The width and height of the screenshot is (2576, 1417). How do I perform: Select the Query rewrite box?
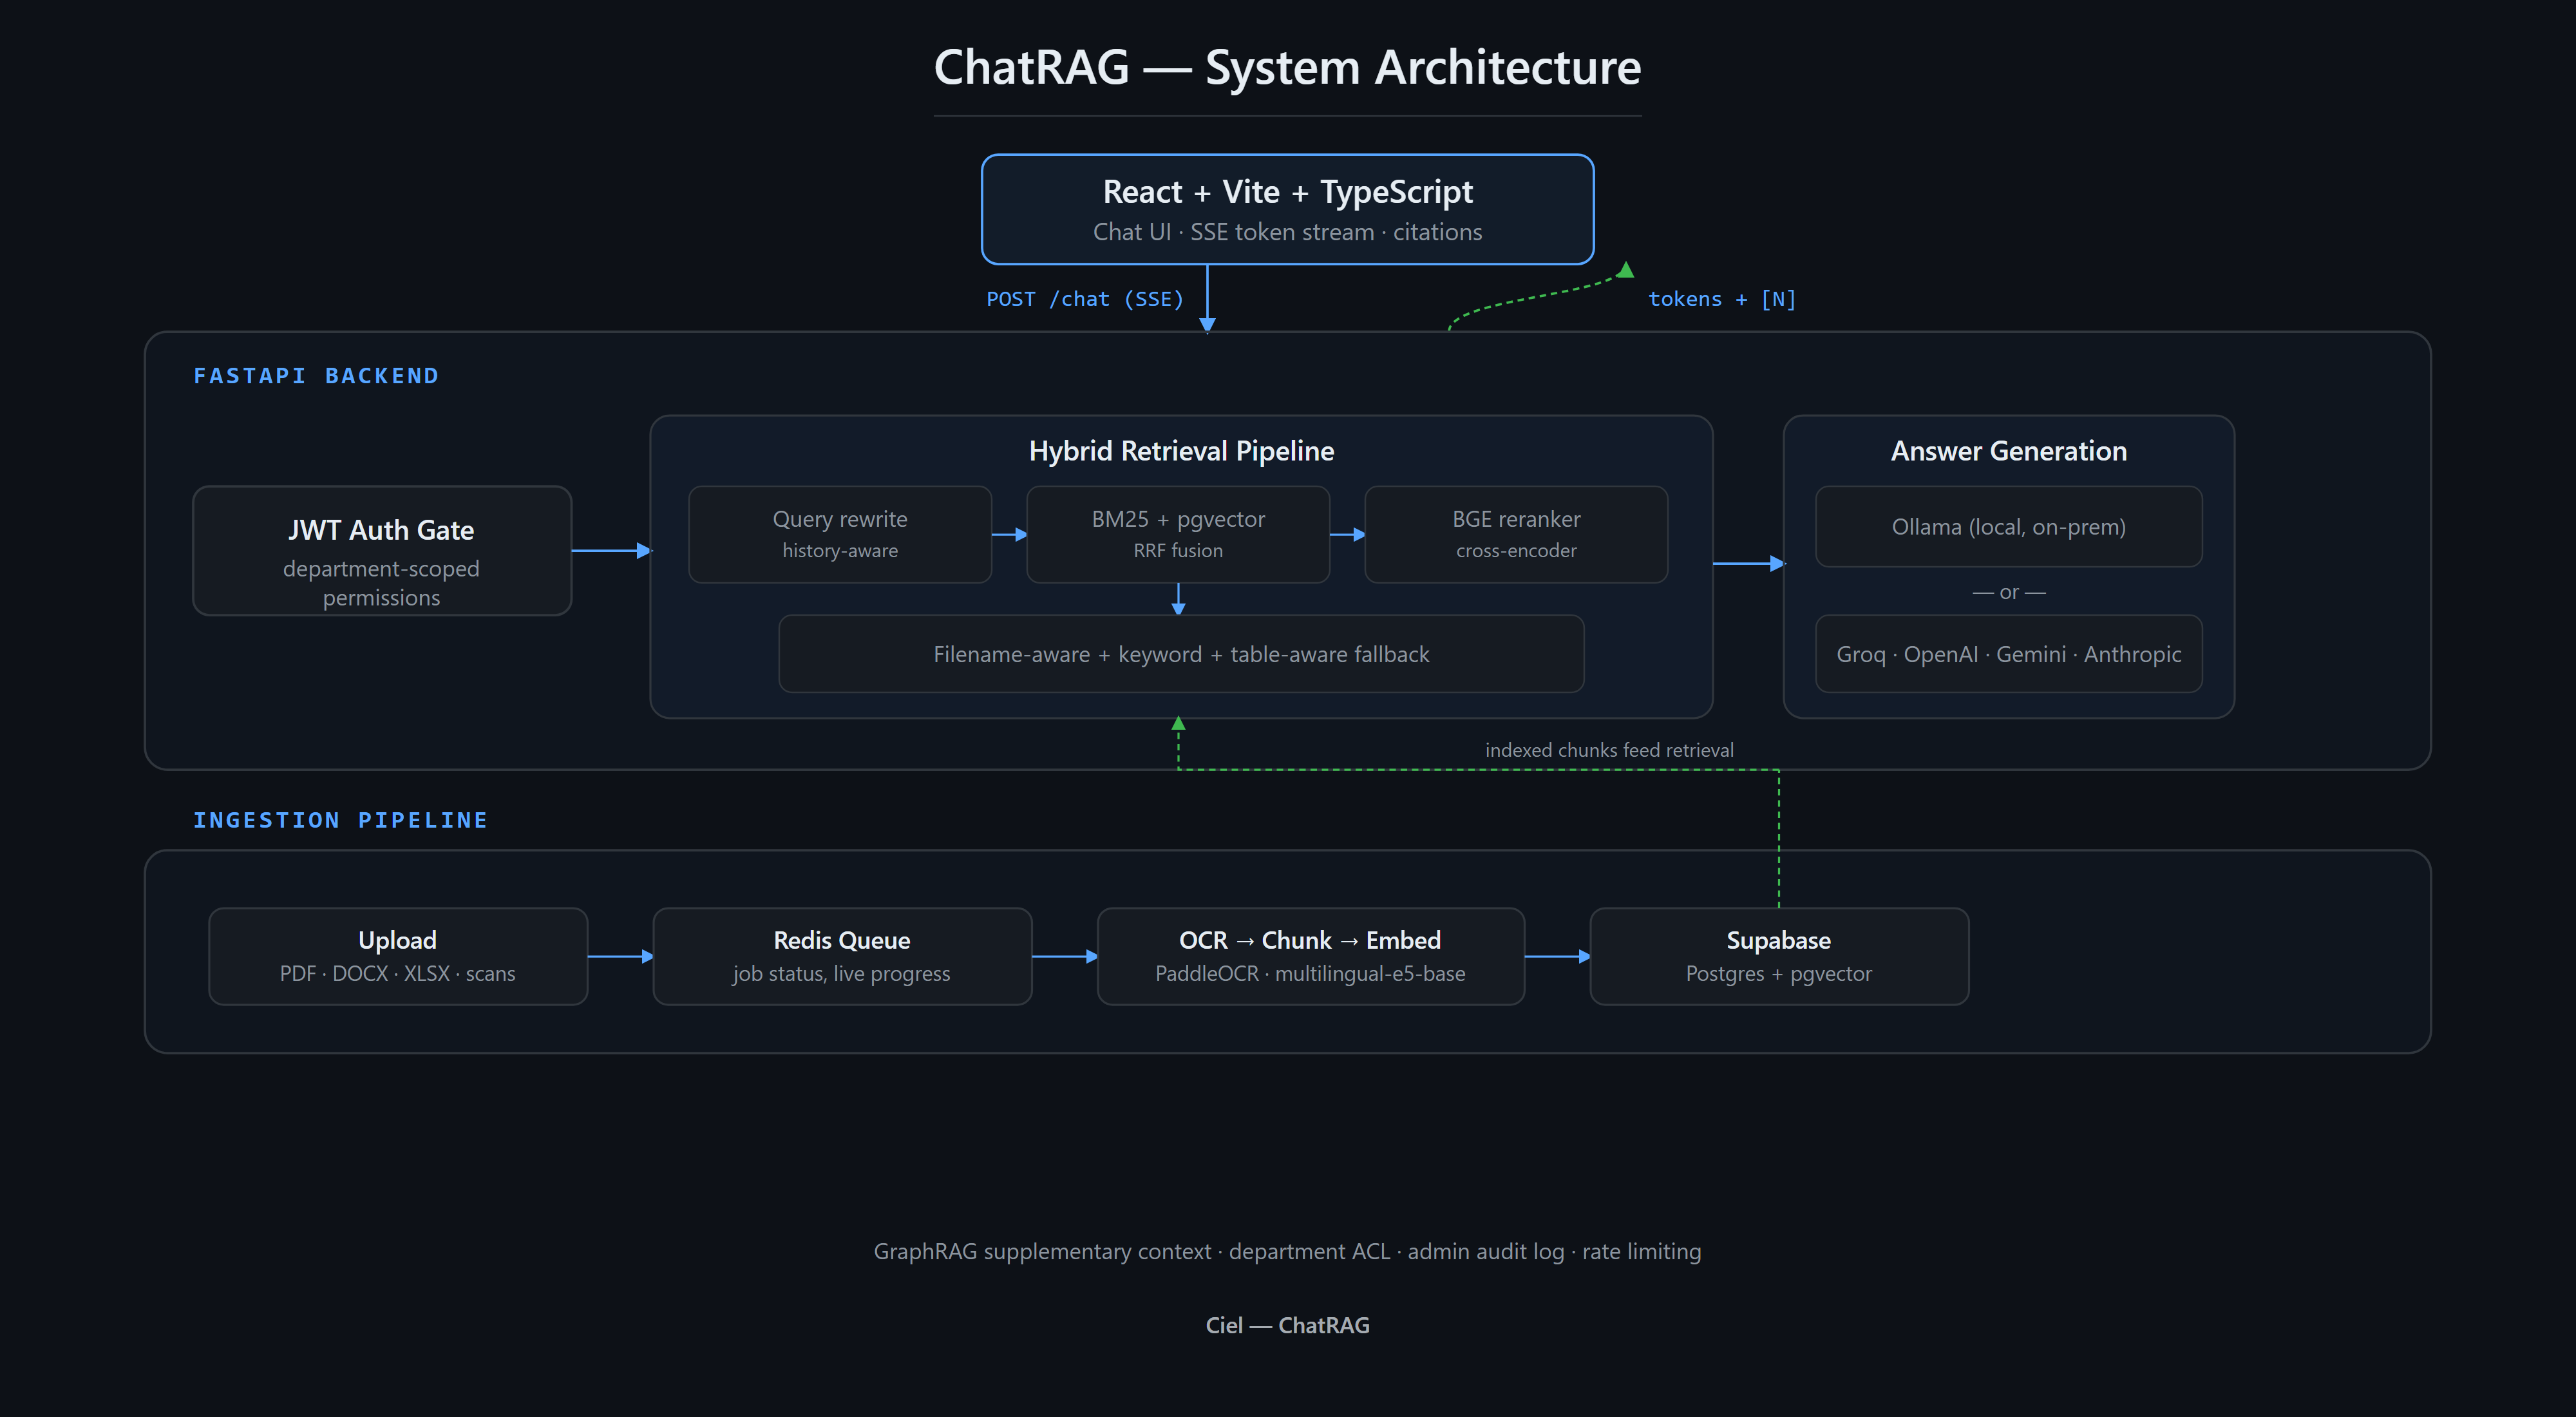[840, 534]
